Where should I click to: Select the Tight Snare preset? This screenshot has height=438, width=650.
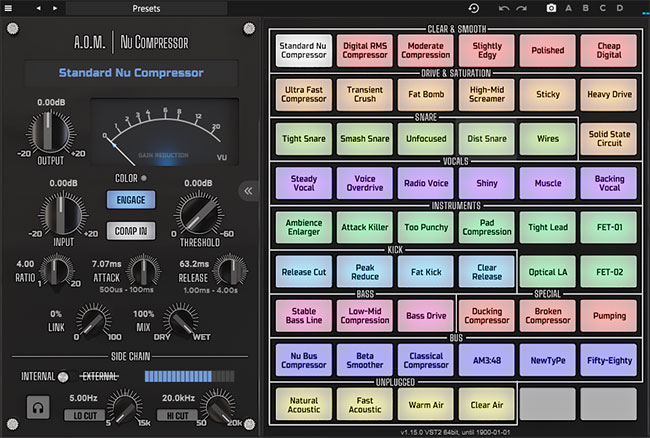[x=304, y=139]
